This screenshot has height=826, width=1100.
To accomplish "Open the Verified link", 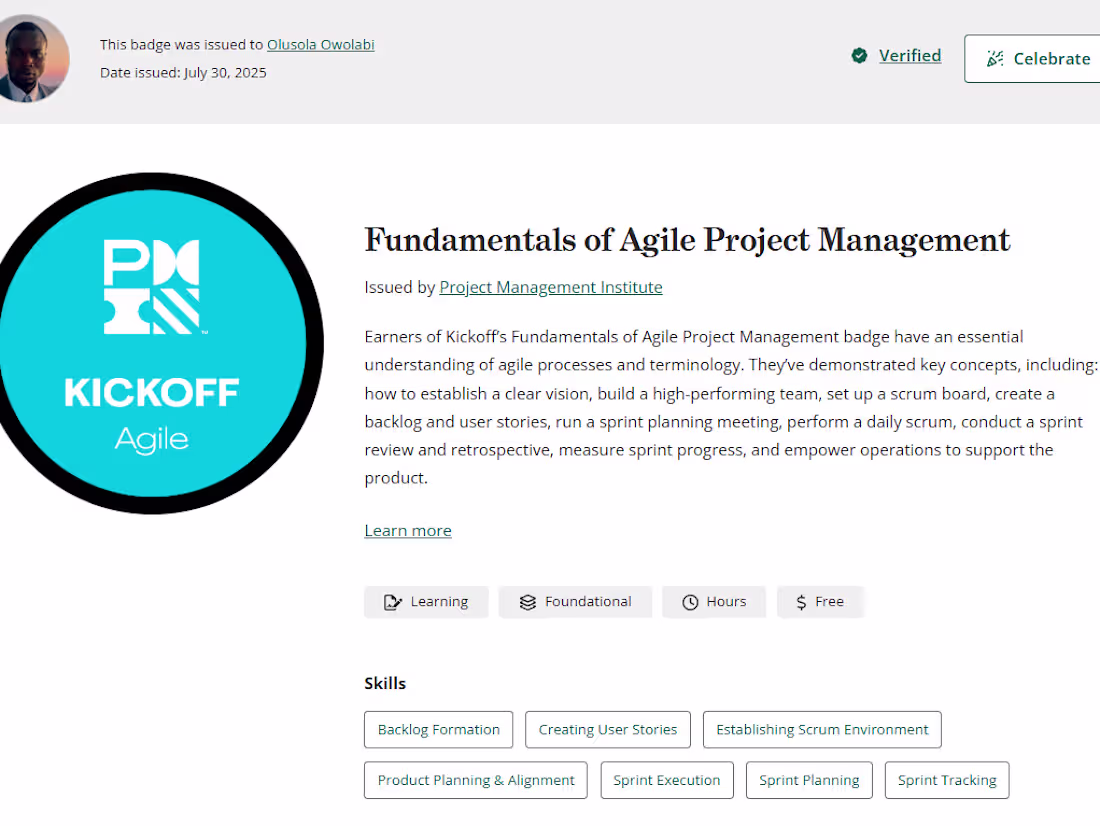I will pos(909,55).
